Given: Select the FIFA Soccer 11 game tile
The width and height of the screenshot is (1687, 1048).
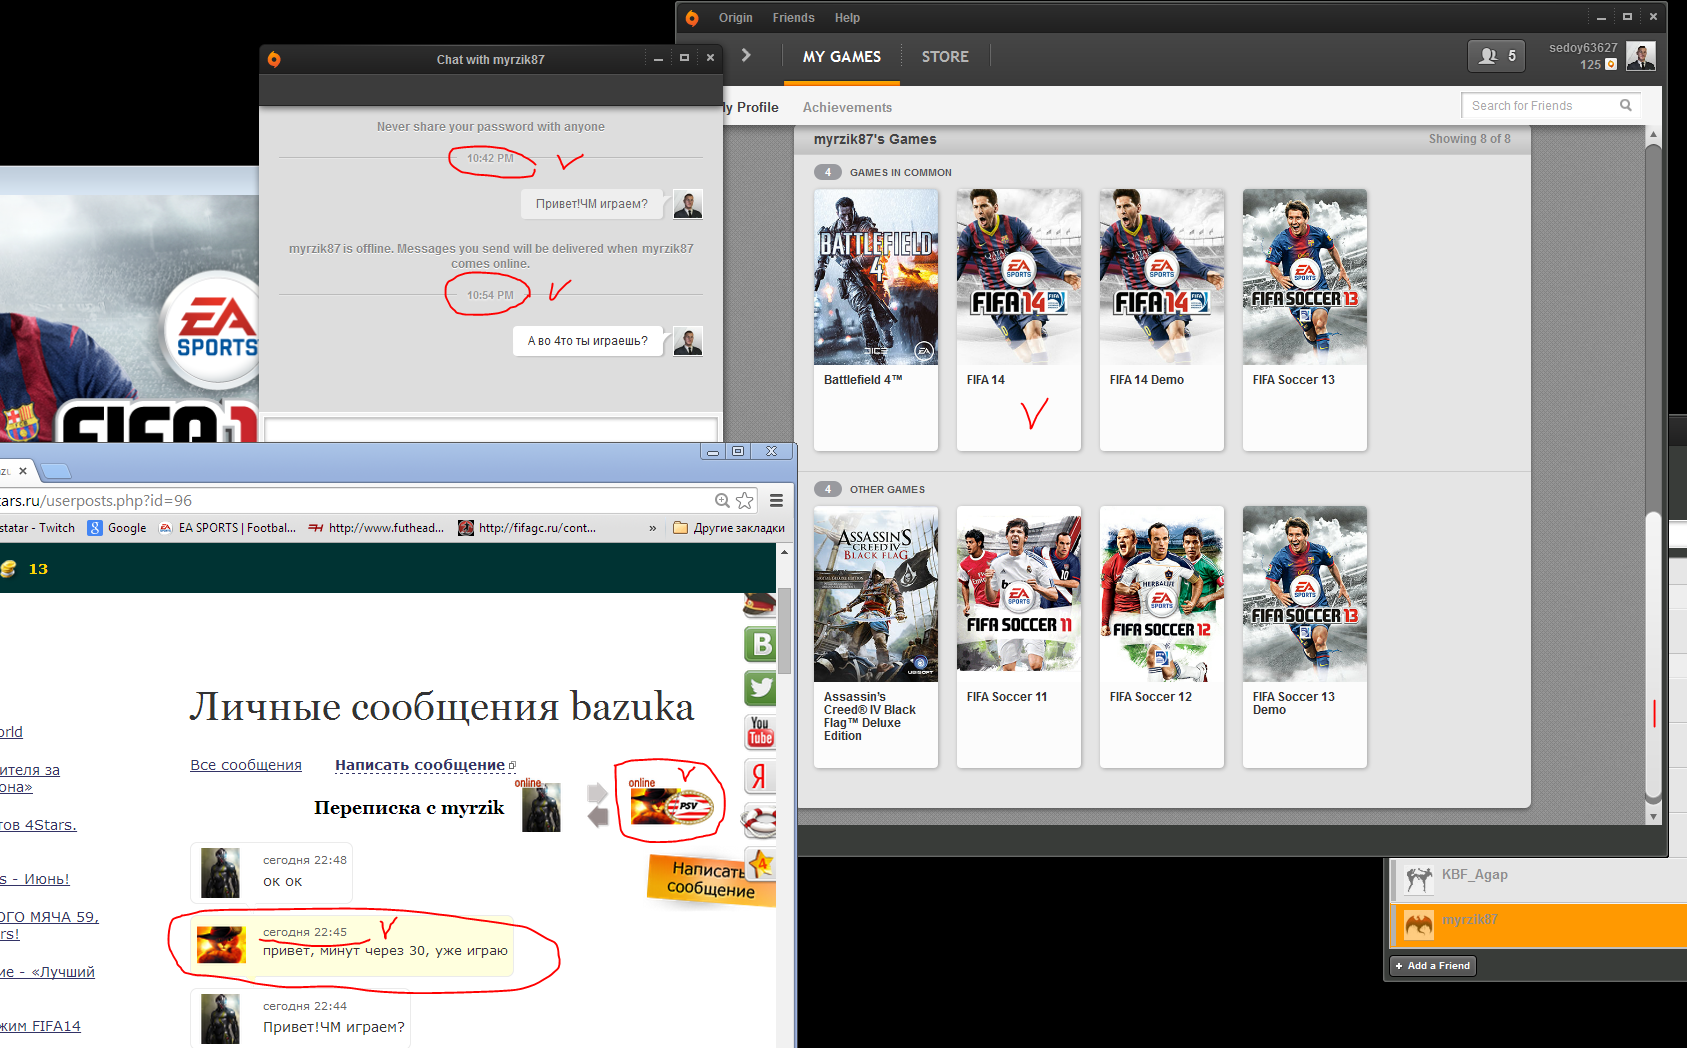Looking at the screenshot, I should [1019, 637].
